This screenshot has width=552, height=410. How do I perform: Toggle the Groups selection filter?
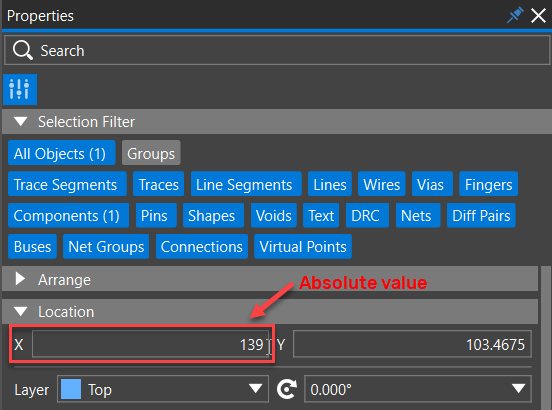(151, 153)
